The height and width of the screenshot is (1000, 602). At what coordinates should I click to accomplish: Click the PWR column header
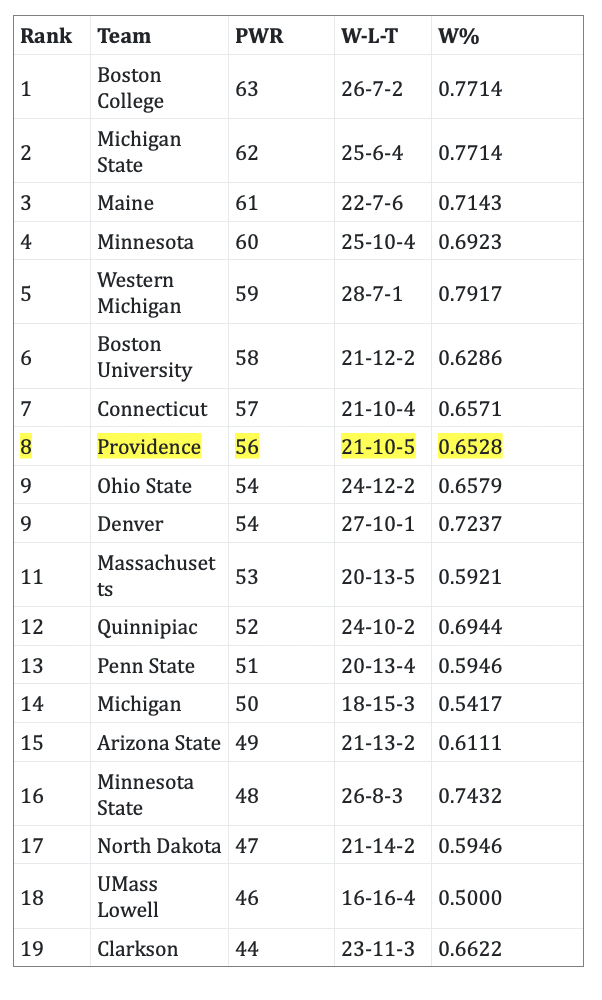(259, 36)
